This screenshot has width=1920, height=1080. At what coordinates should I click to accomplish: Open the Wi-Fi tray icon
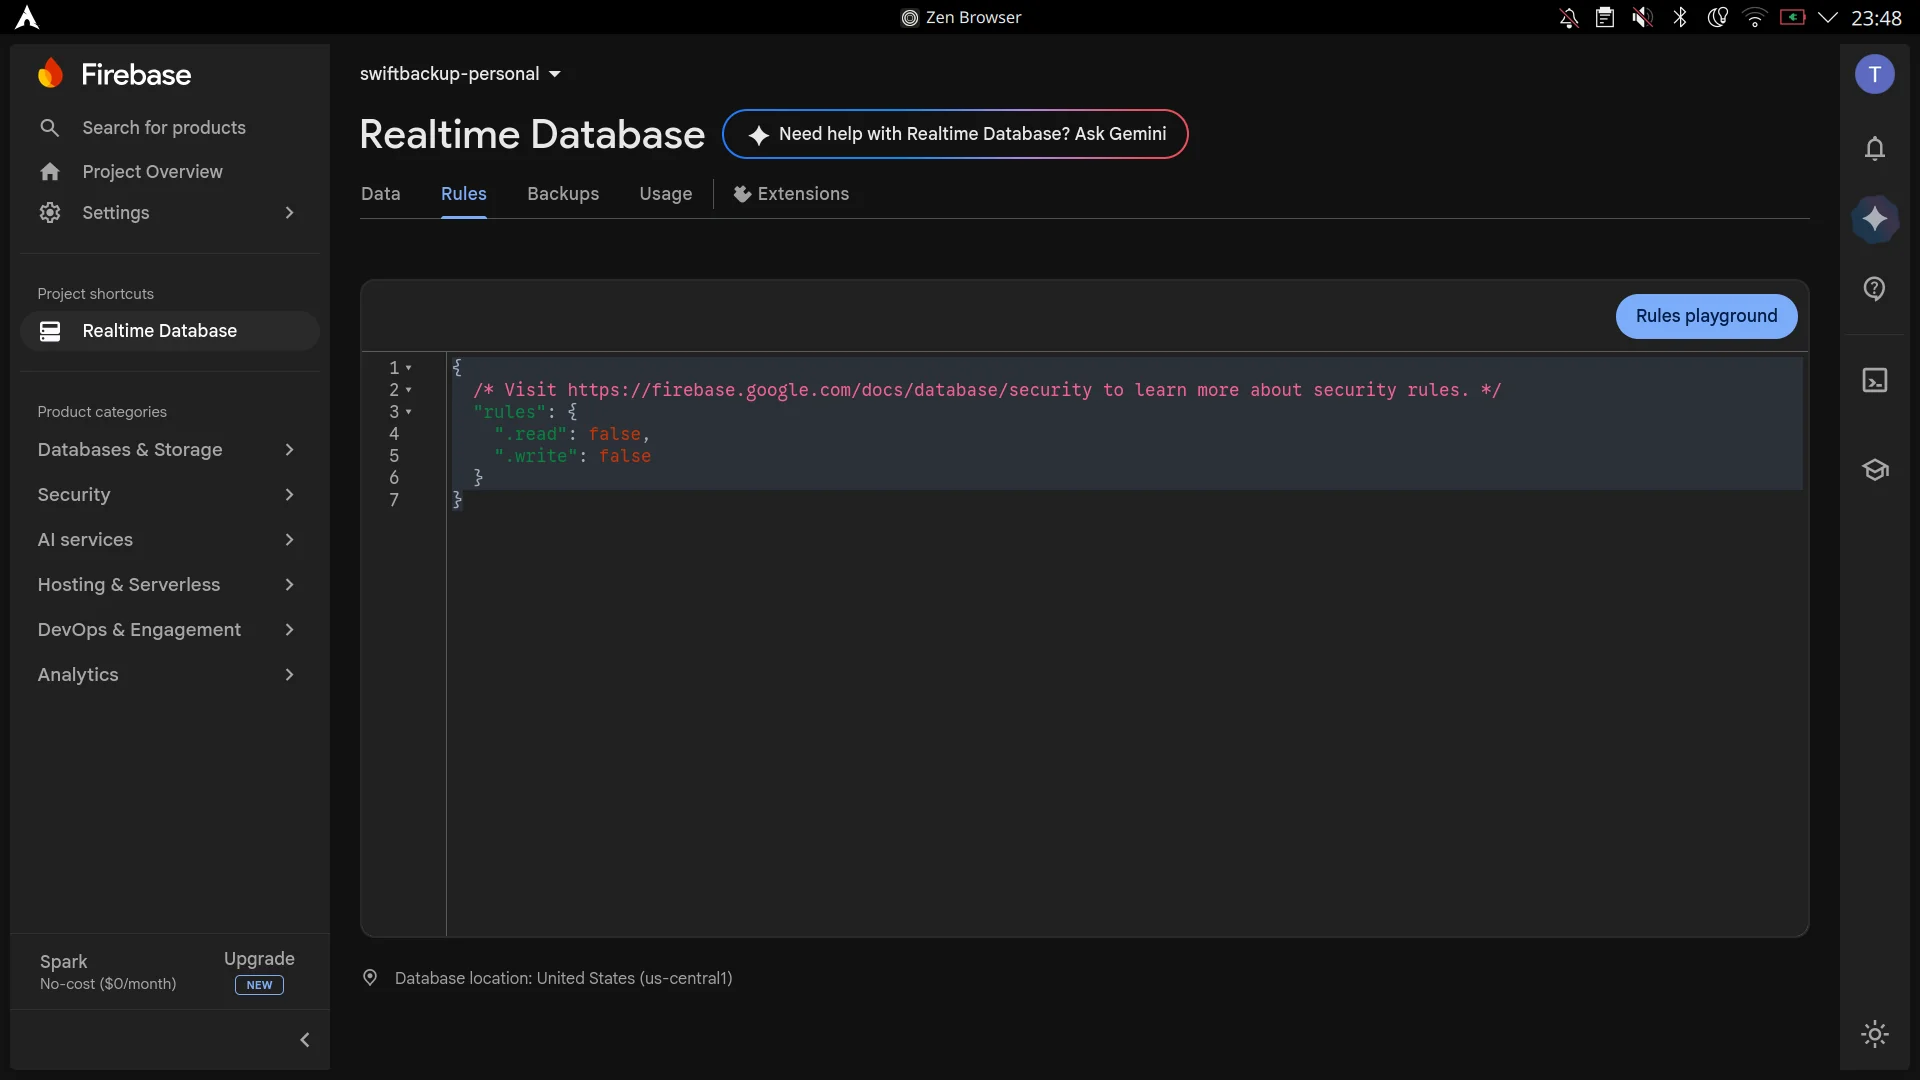click(x=1755, y=17)
